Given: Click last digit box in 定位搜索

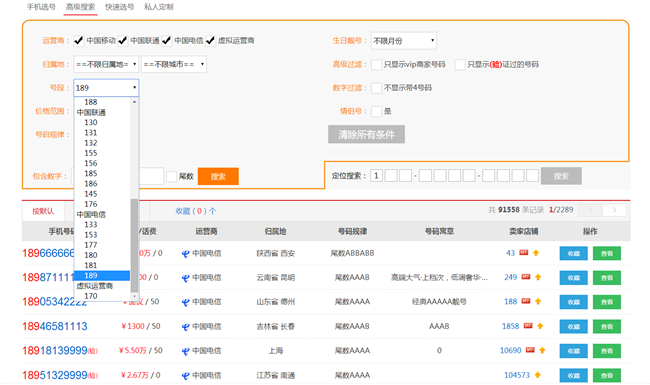Looking at the screenshot, I should pos(533,176).
